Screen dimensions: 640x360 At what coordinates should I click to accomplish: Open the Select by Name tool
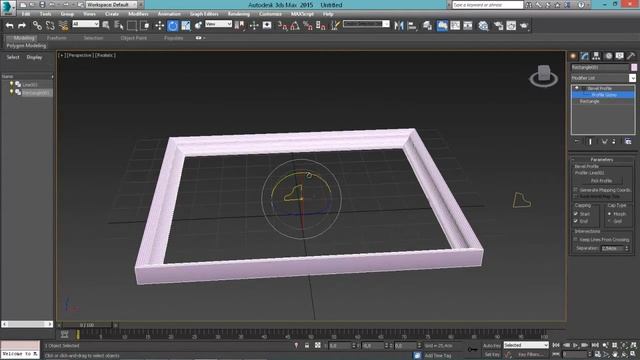(x=119, y=26)
